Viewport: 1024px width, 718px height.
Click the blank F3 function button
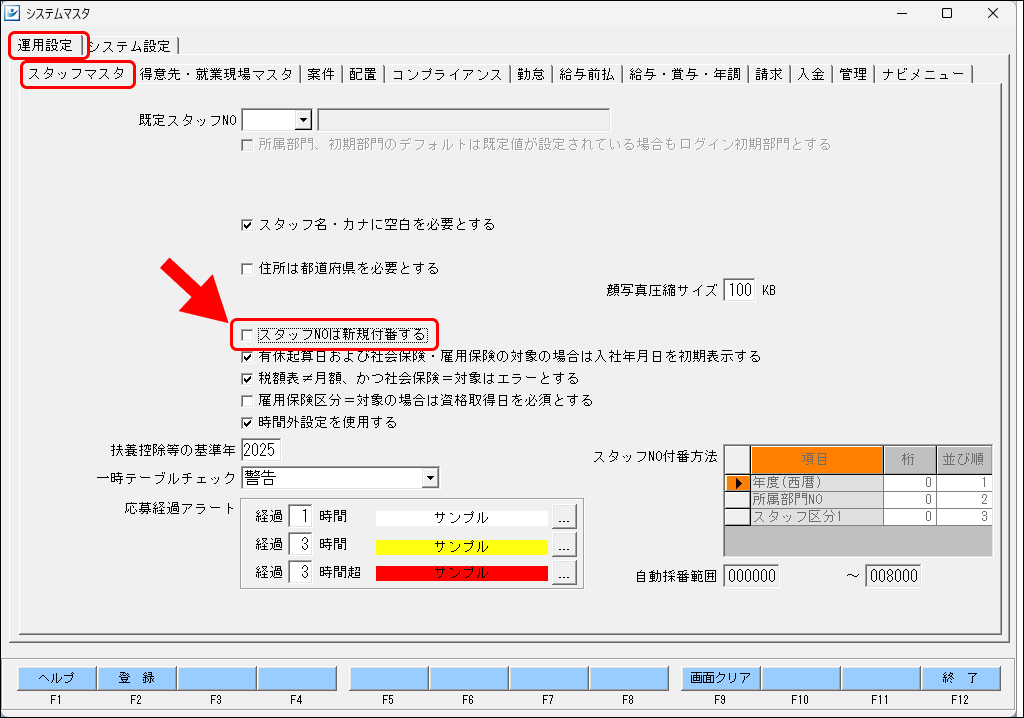point(216,678)
